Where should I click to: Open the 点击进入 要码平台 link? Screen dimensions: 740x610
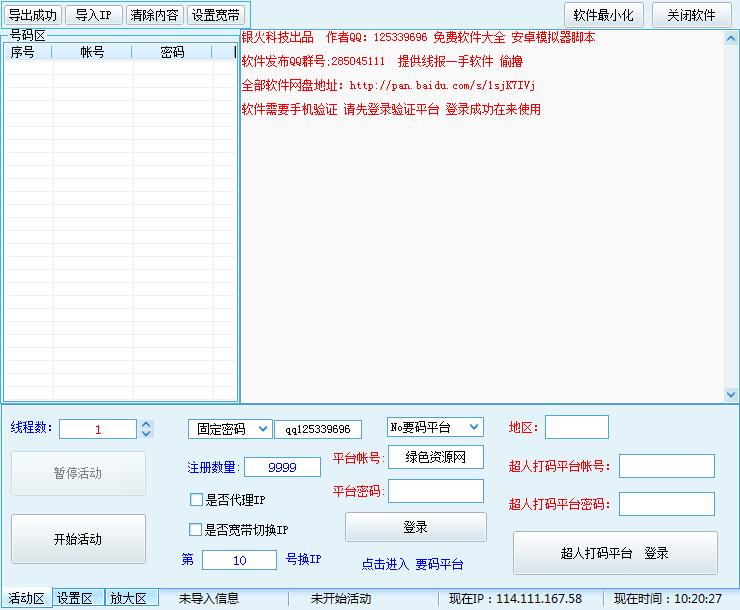coord(412,564)
